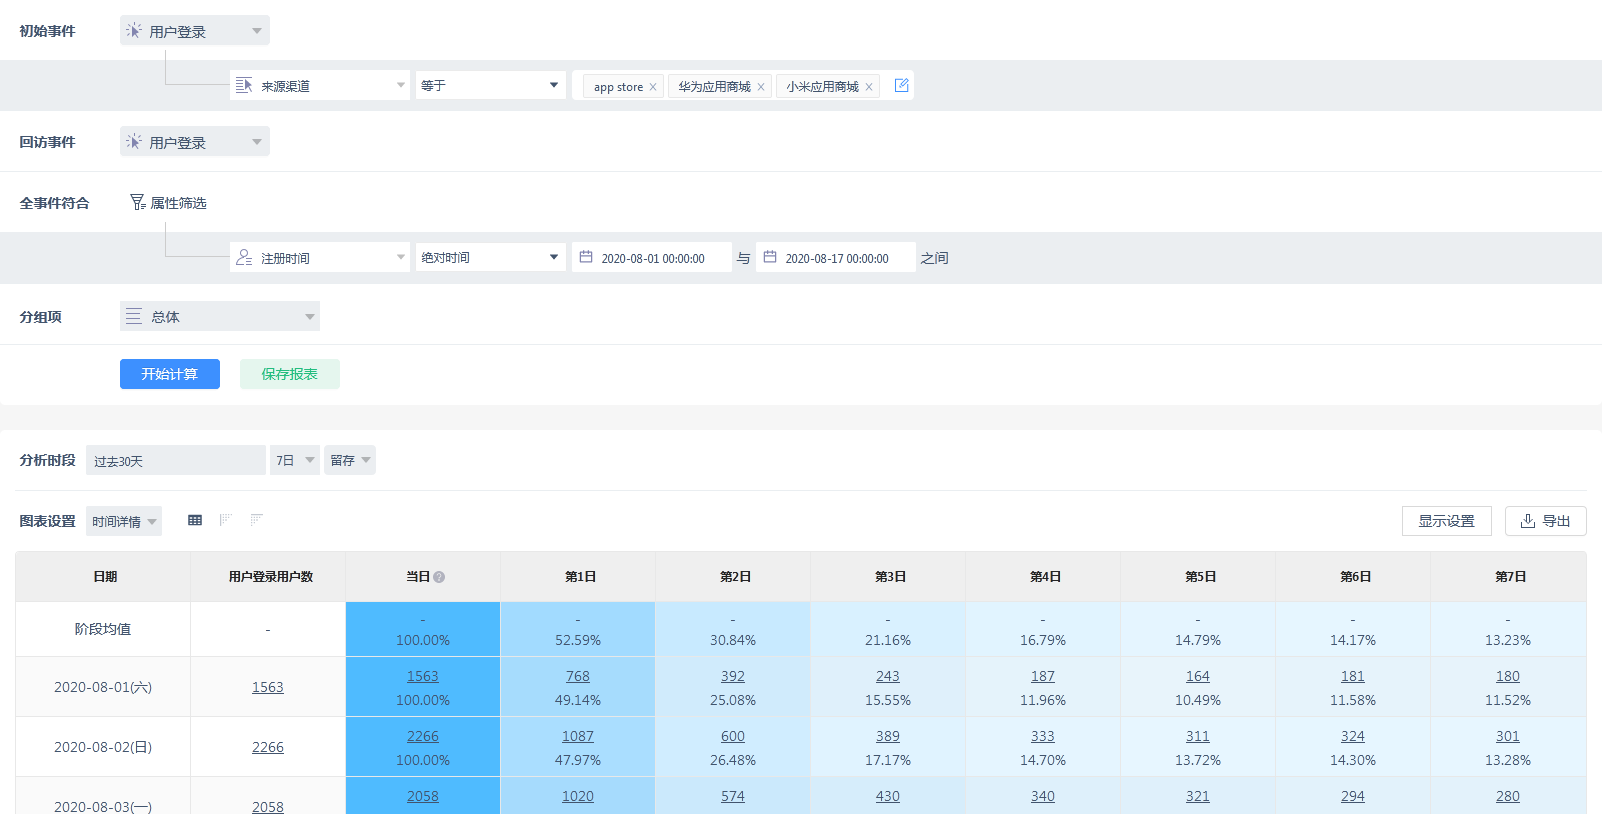
Task: Switch to the third chart view icon
Action: pyautogui.click(x=257, y=520)
